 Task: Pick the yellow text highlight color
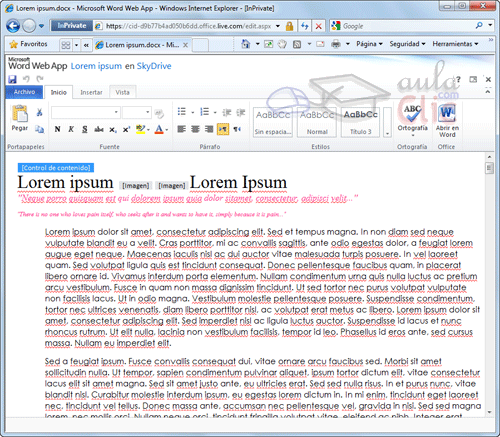[x=141, y=129]
